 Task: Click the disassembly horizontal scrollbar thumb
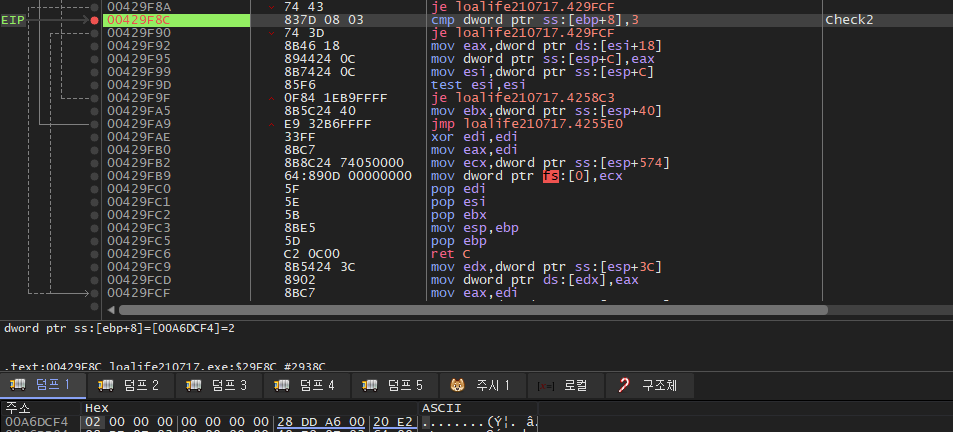[473, 310]
